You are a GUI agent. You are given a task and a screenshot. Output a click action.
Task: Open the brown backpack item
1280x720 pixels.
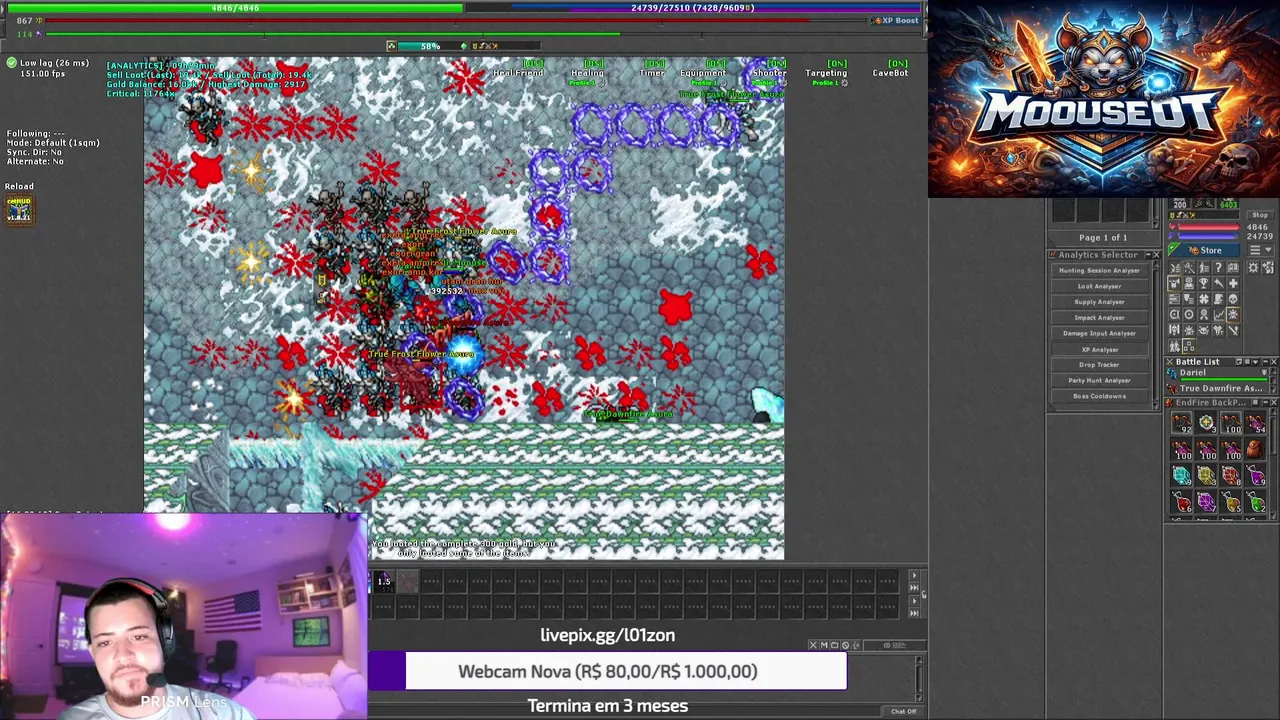coord(1256,448)
